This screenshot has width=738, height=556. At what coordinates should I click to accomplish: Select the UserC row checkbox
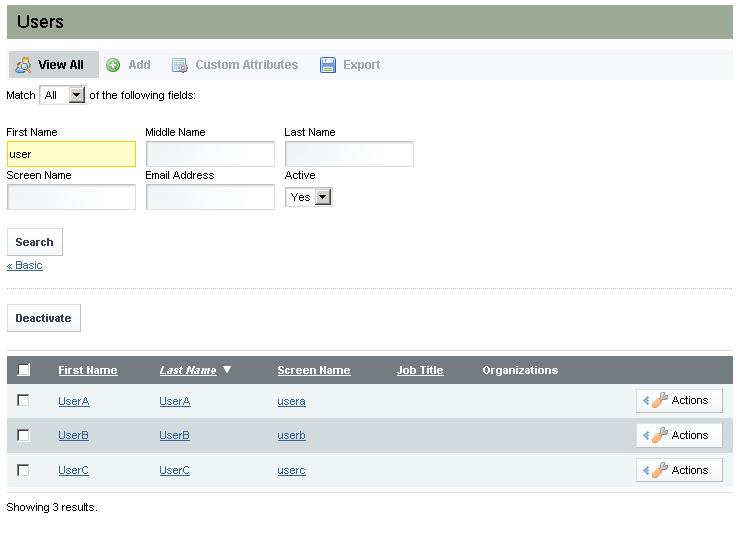24,470
